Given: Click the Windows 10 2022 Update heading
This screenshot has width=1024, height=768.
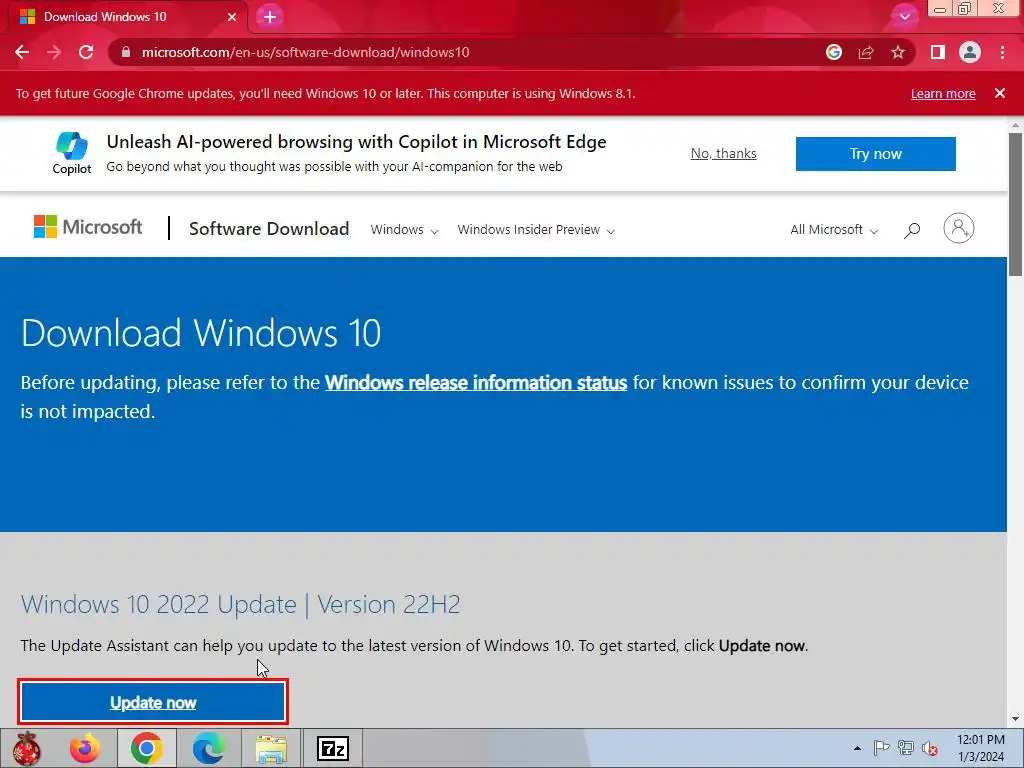Looking at the screenshot, I should (x=240, y=604).
